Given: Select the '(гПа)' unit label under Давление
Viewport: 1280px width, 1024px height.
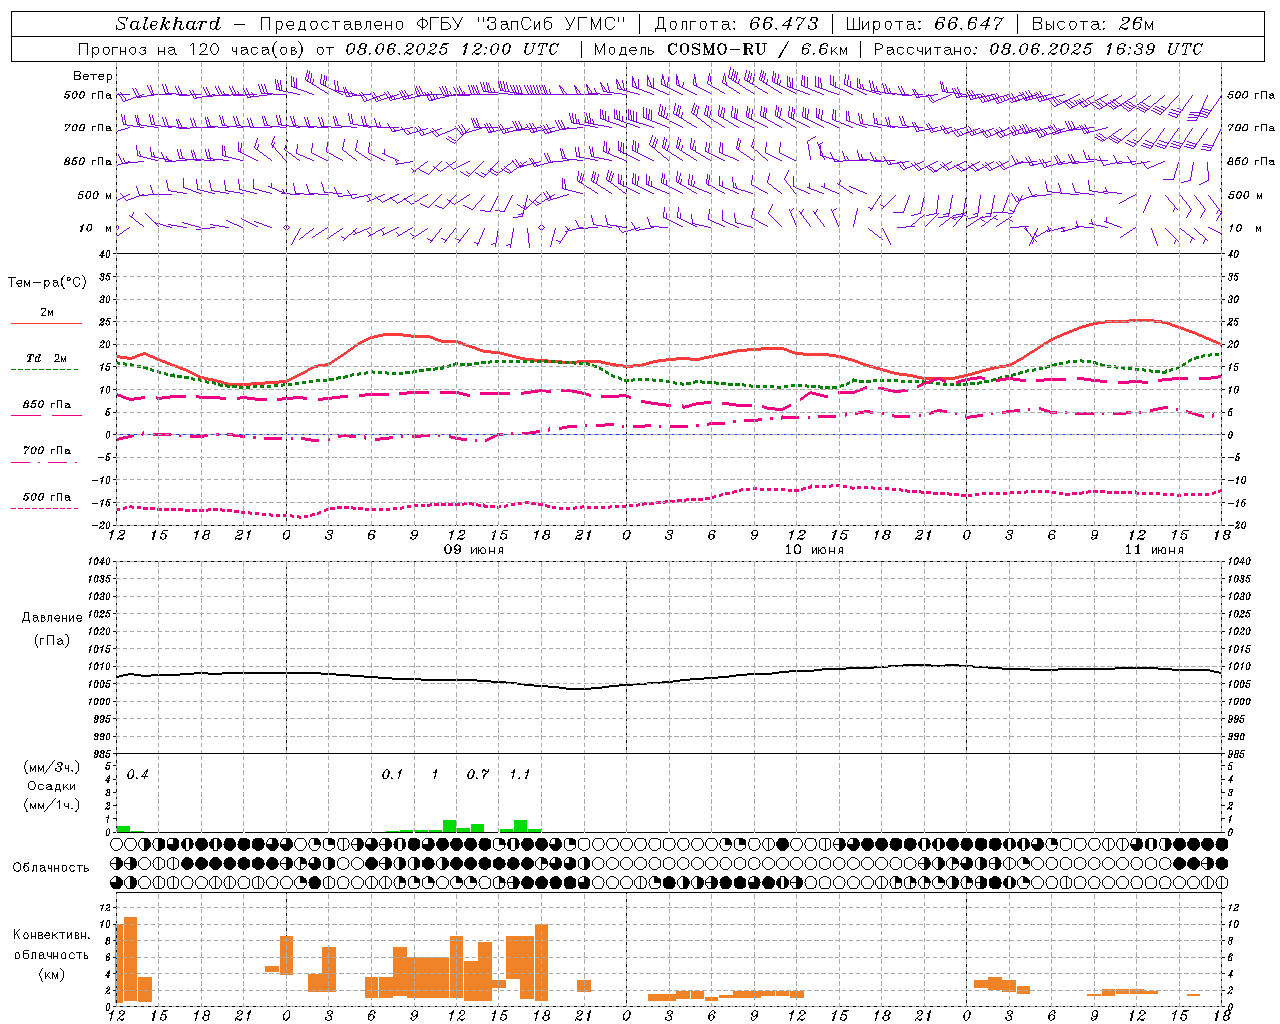Looking at the screenshot, I should pos(52,640).
